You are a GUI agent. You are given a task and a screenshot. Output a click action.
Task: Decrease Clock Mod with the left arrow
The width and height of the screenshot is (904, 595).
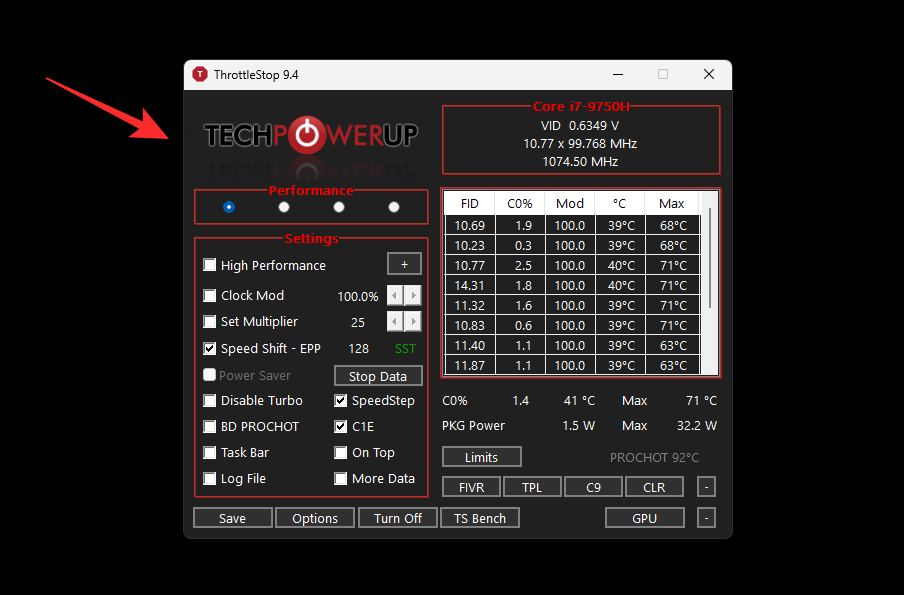394,295
